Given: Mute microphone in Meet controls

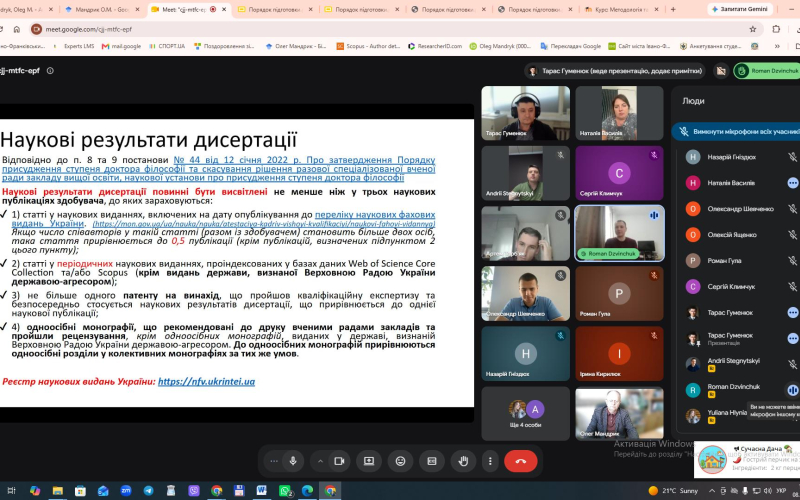Looking at the screenshot, I should click(x=293, y=461).
